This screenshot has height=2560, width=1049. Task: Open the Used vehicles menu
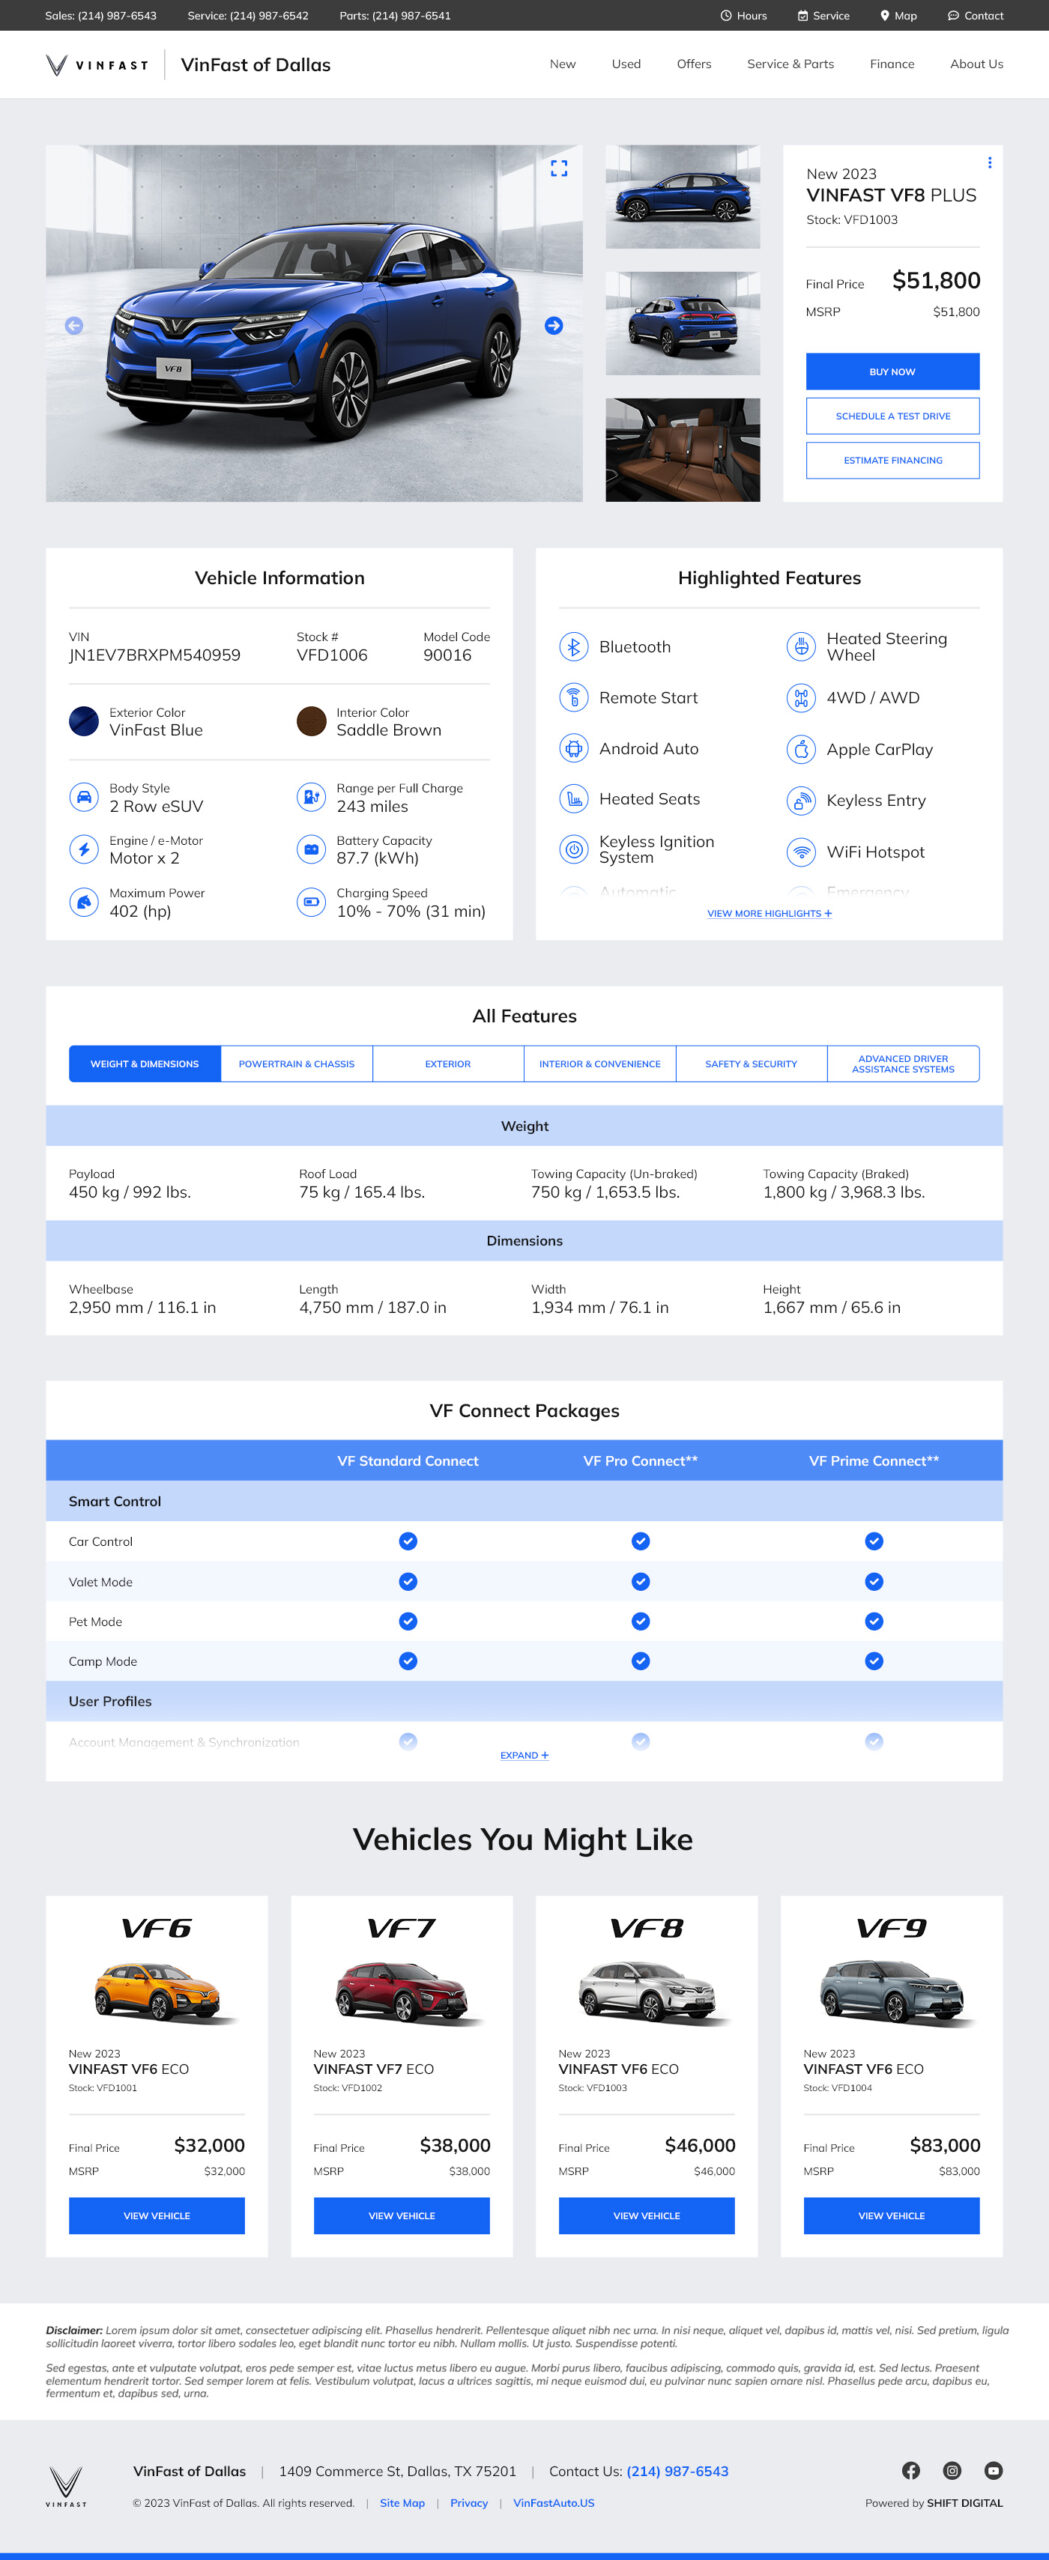tap(626, 64)
